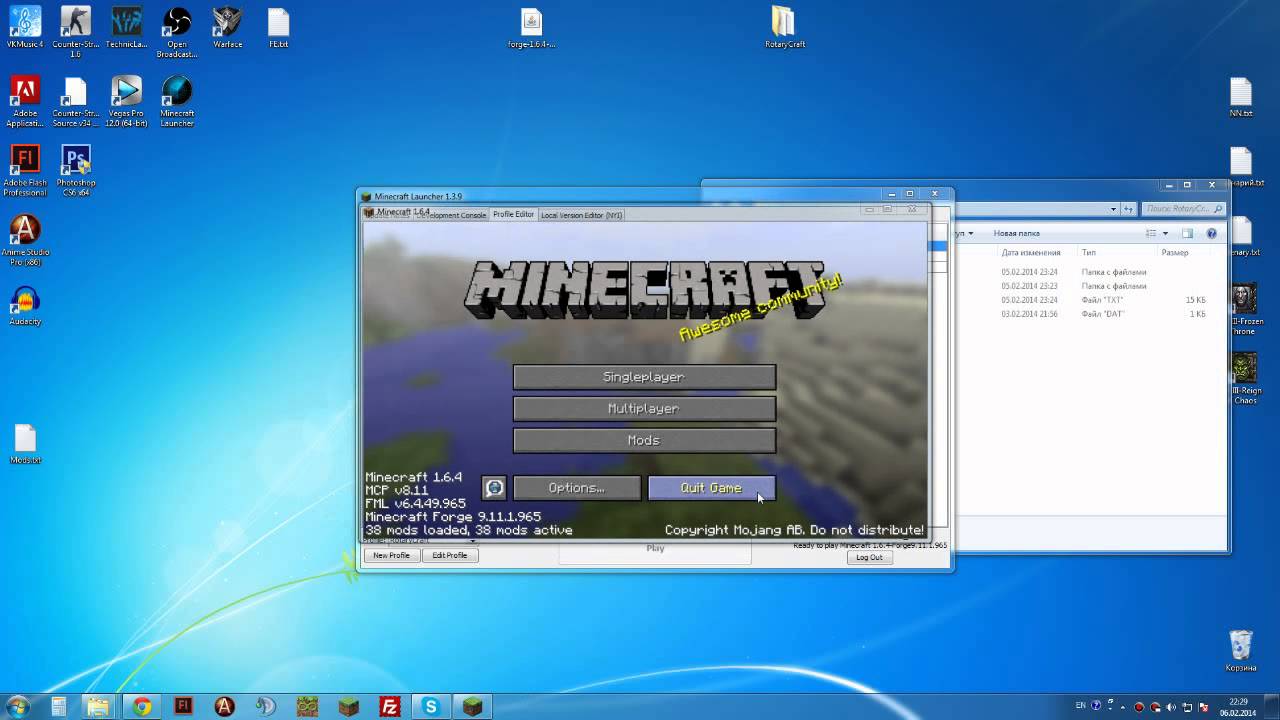Screen dimensions: 1280x720
Task: Click the EN language indicator in the tray
Action: coord(1081,705)
